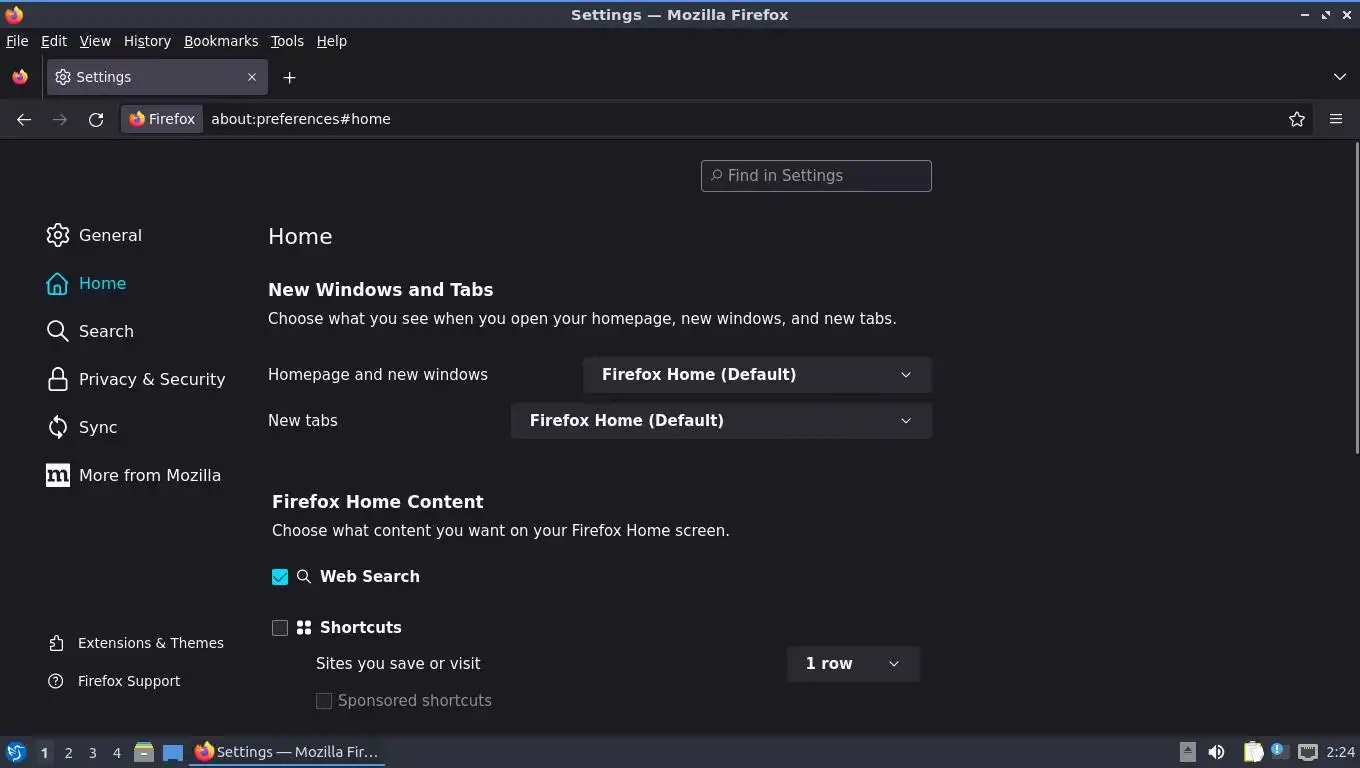
Task: Click the Firefox identity box in address bar
Action: click(x=162, y=119)
